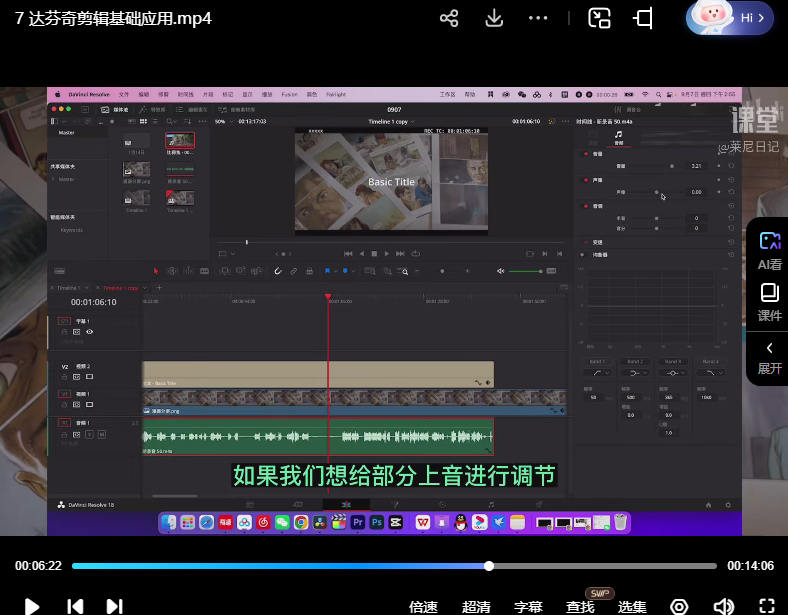Image resolution: width=788 pixels, height=615 pixels.
Task: Click the crop screenshot icon
Action: point(643,18)
